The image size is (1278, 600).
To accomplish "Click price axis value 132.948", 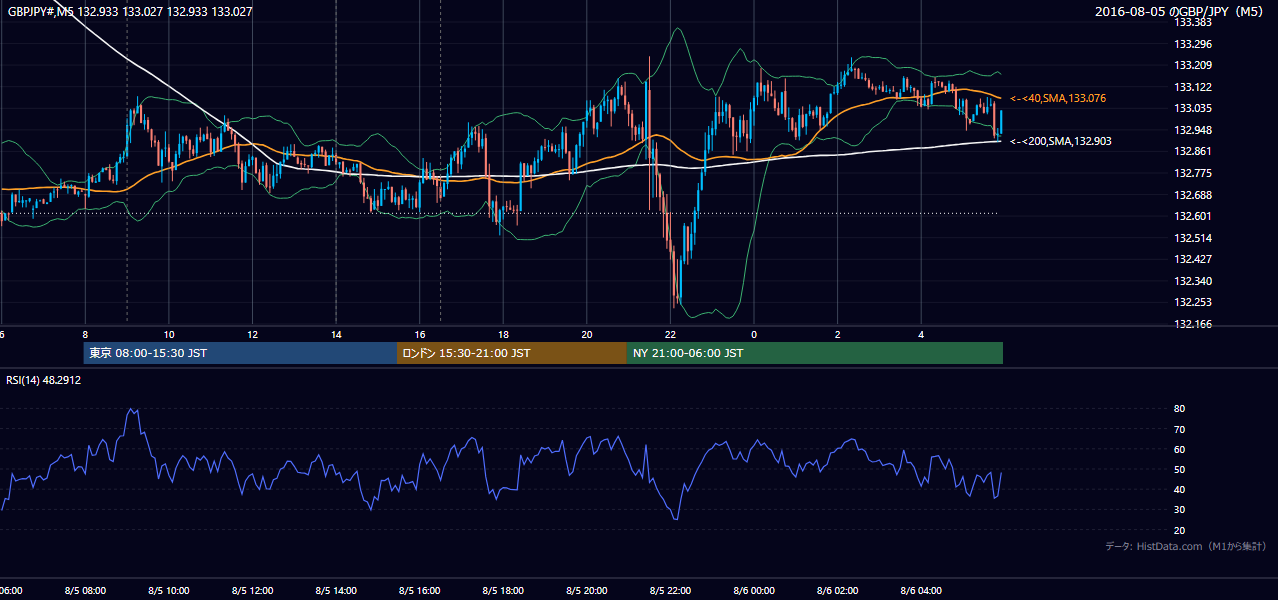I will tap(1193, 130).
